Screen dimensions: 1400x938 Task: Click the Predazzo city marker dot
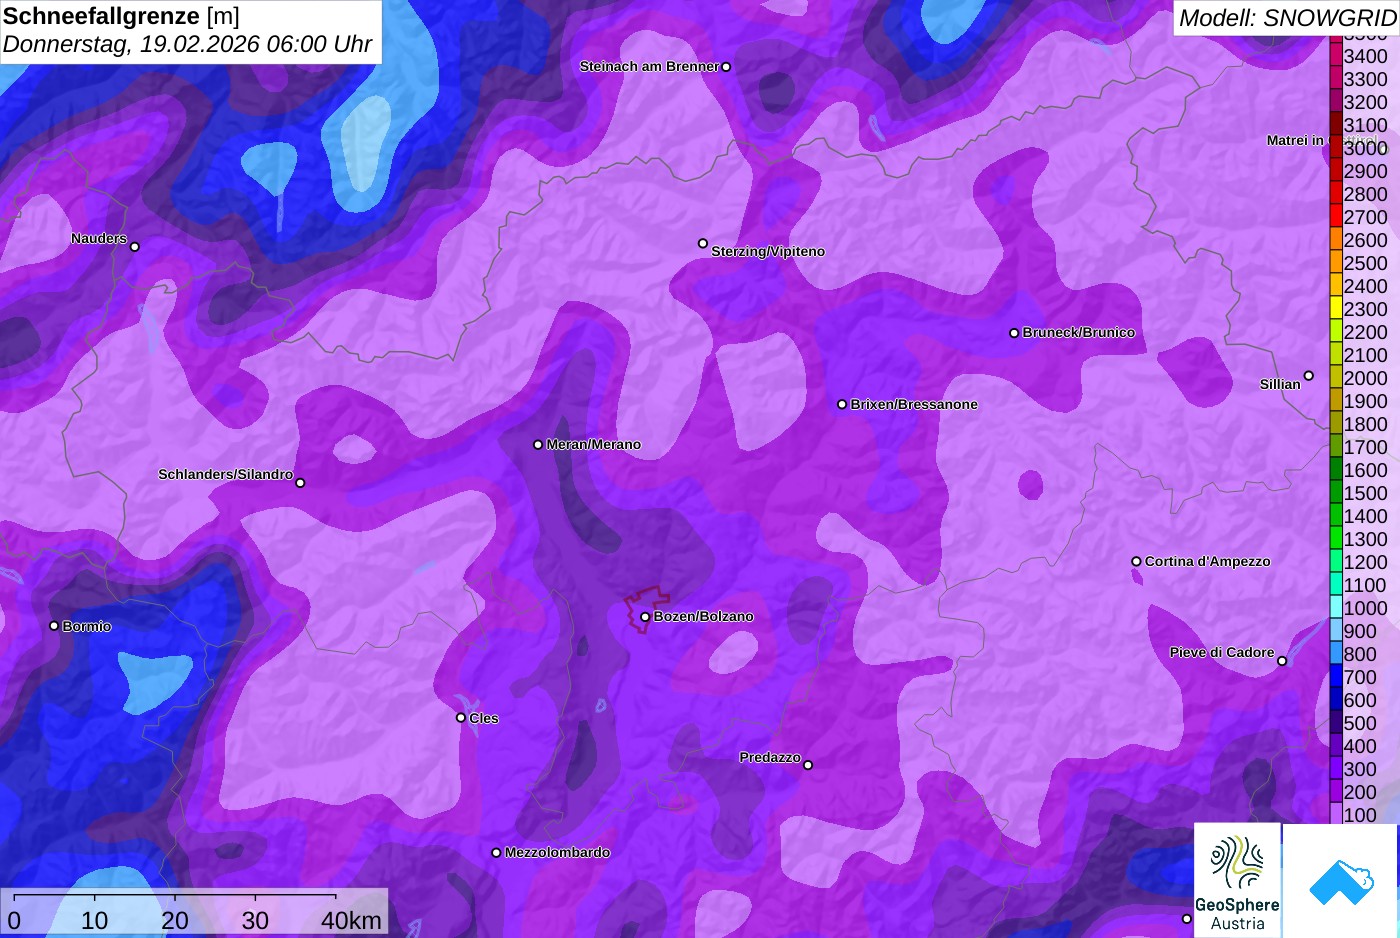808,765
